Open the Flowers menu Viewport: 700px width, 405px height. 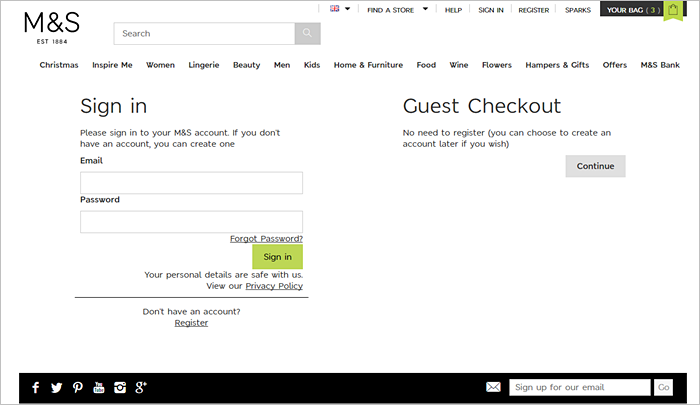coord(497,65)
